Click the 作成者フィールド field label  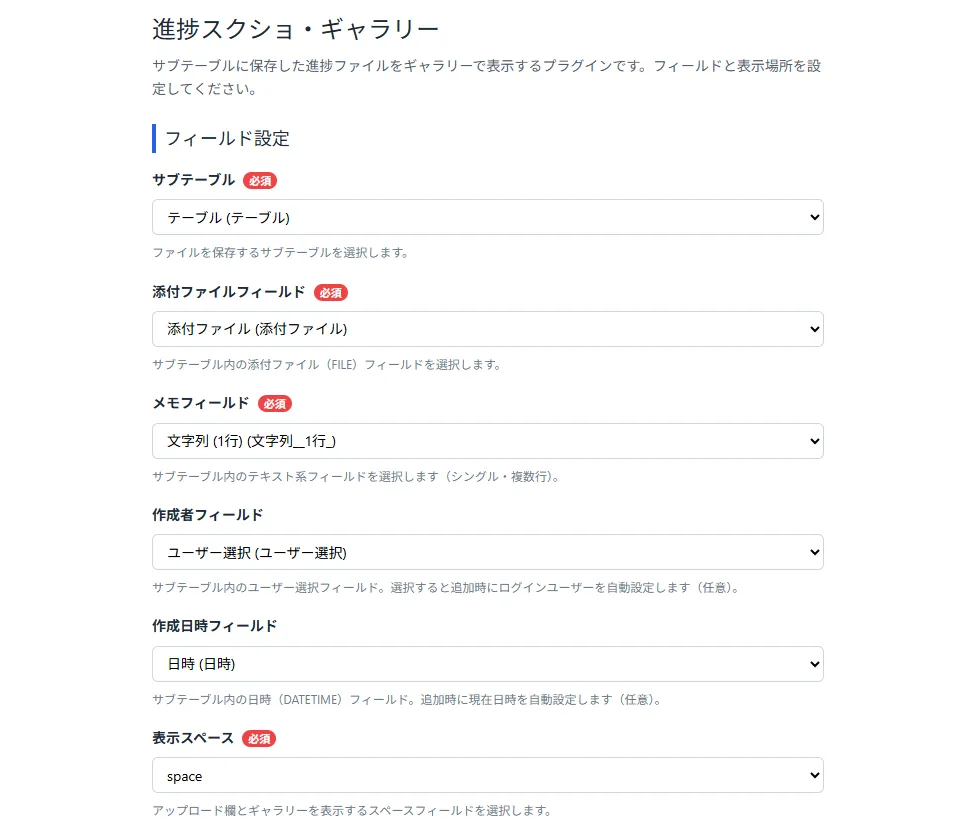203,515
